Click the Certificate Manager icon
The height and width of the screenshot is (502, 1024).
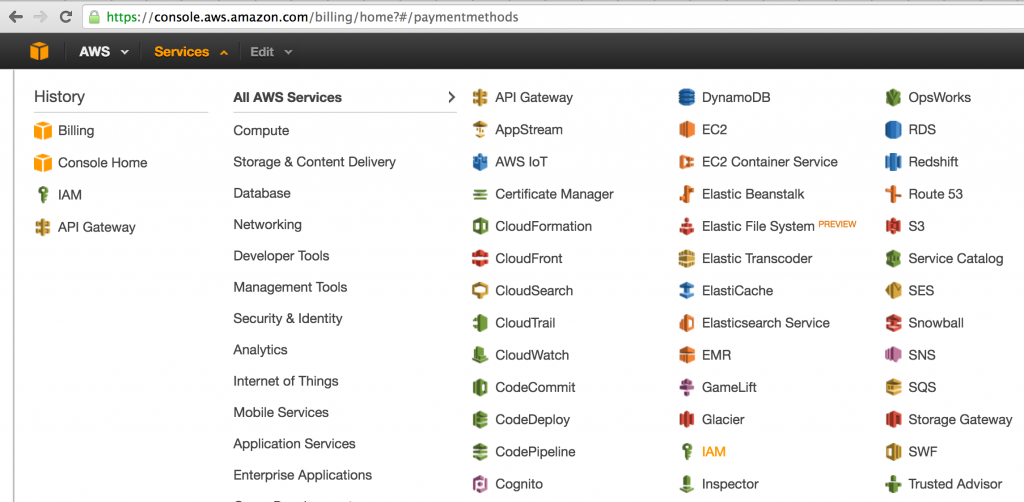[480, 195]
